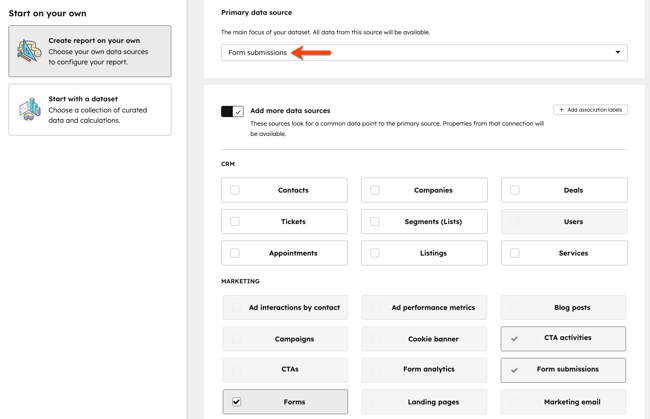Click the Users data source tile
Image resolution: width=650 pixels, height=419 pixels.
click(564, 222)
